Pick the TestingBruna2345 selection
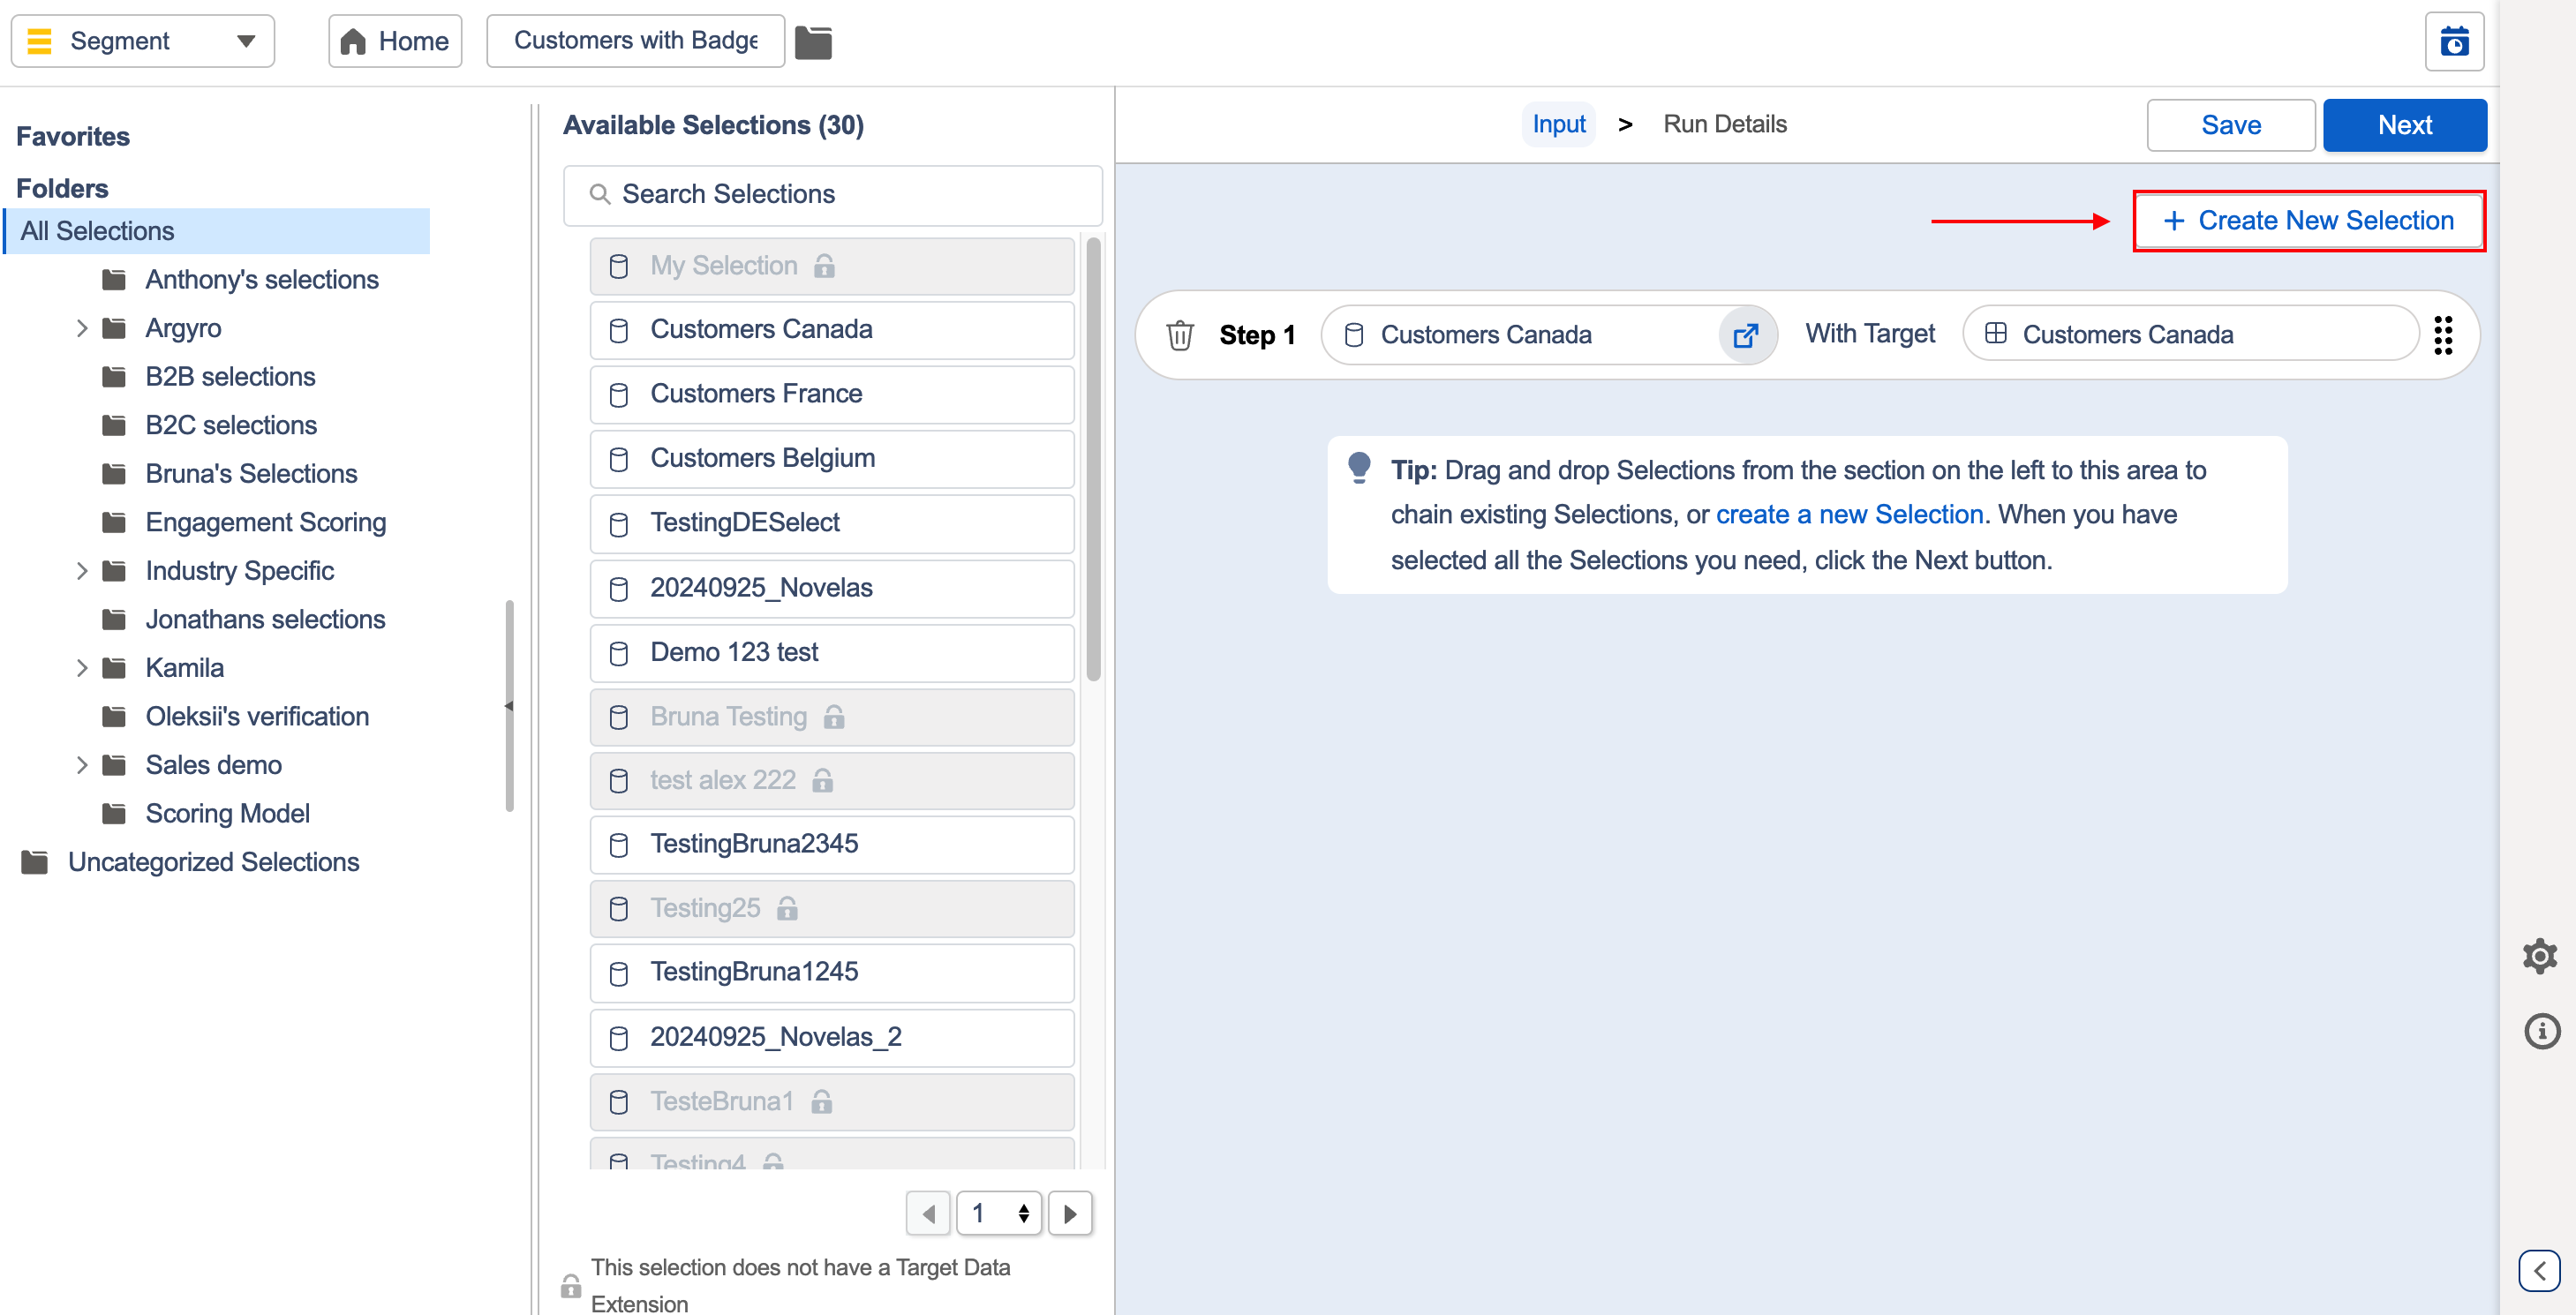The image size is (2576, 1315). tap(832, 844)
